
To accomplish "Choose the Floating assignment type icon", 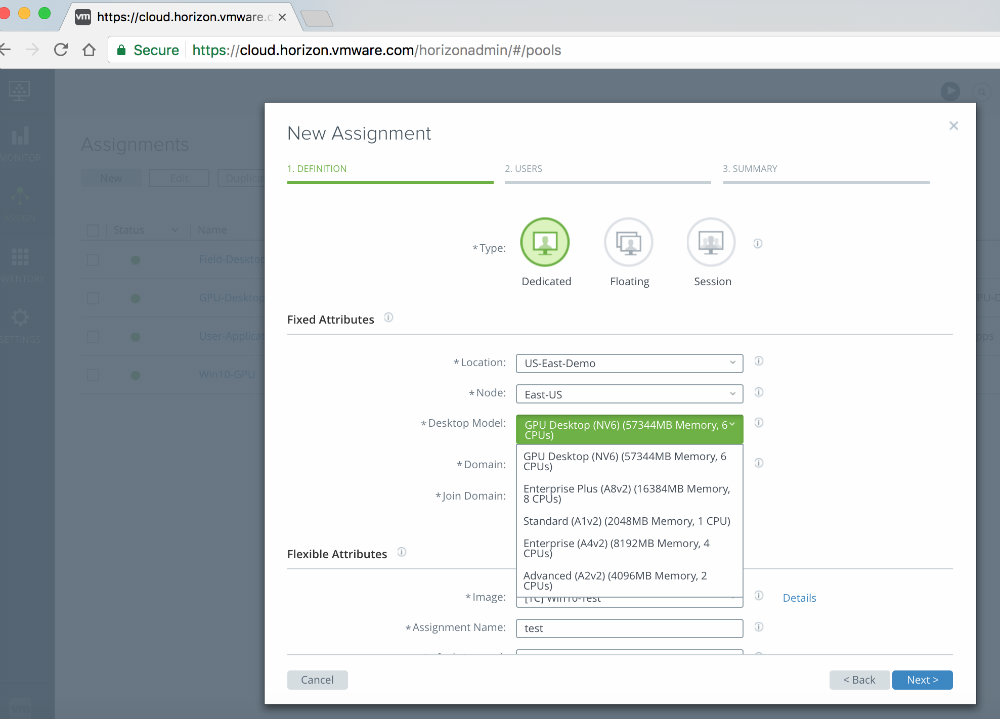I will (x=628, y=243).
